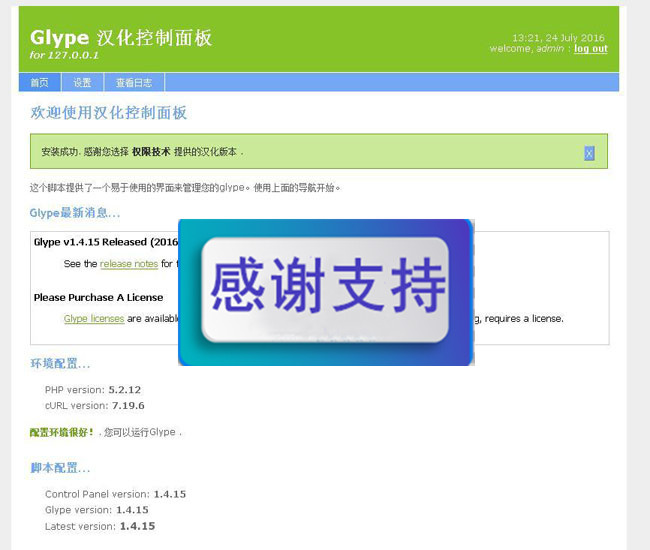Click the log out link
The height and width of the screenshot is (550, 650).
[591, 48]
